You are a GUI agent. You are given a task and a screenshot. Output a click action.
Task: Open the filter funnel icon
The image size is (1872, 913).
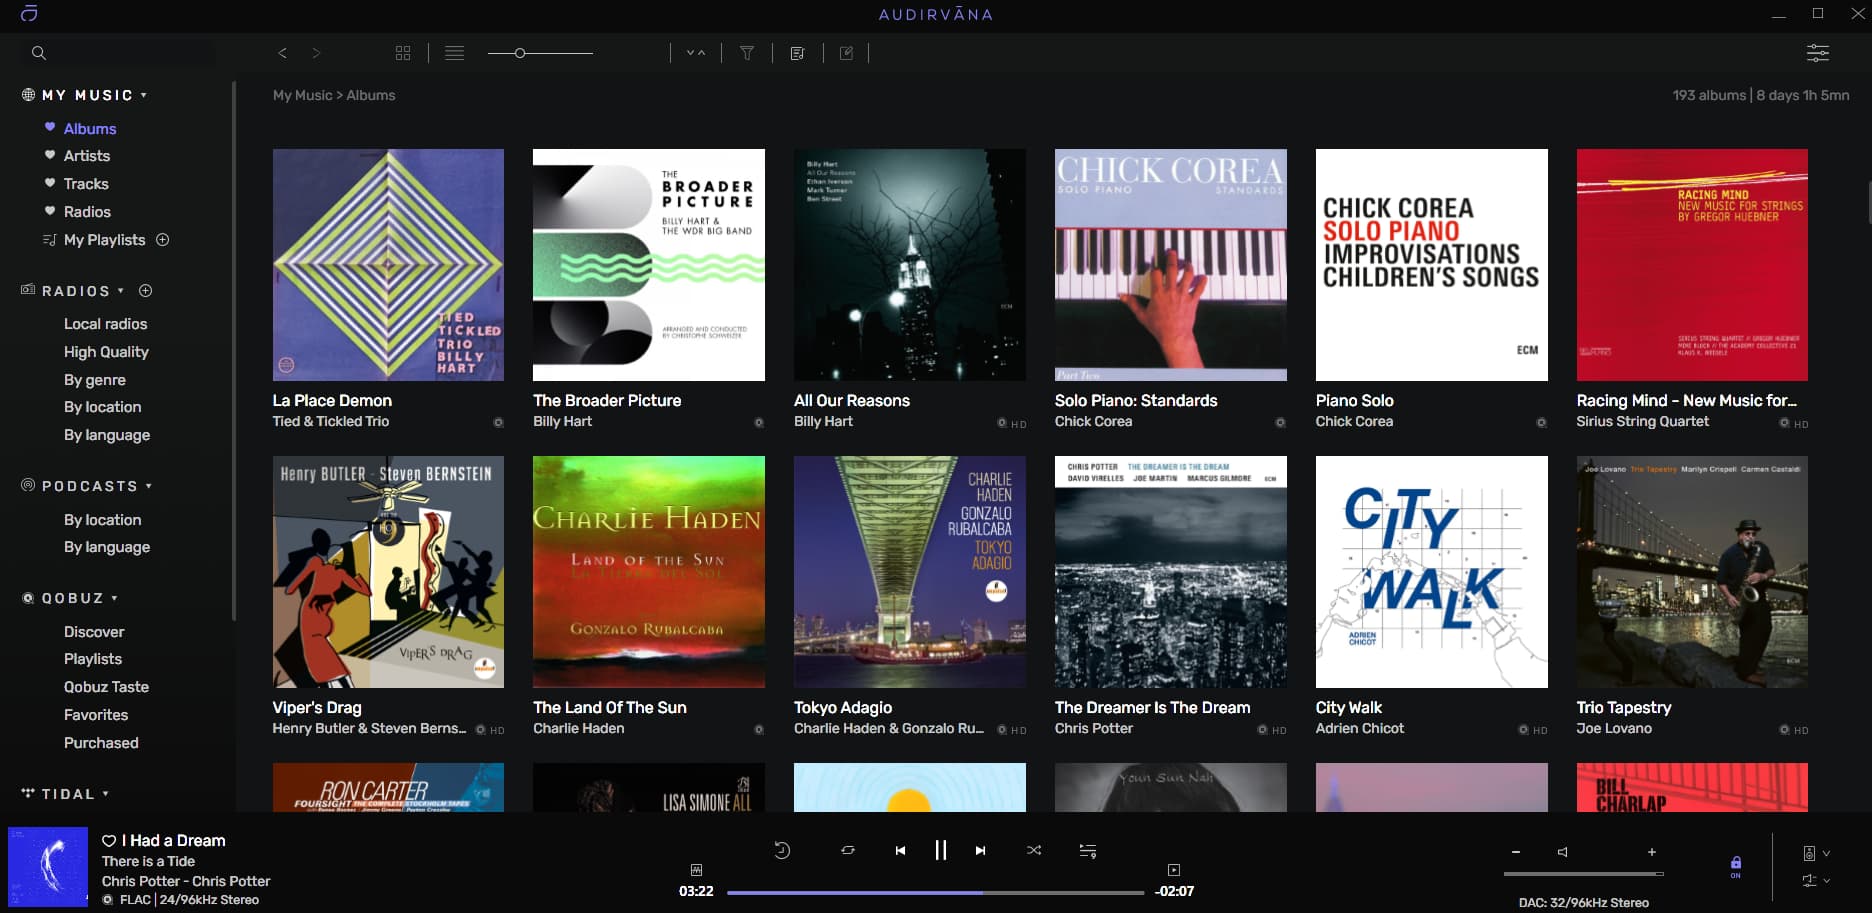click(747, 53)
